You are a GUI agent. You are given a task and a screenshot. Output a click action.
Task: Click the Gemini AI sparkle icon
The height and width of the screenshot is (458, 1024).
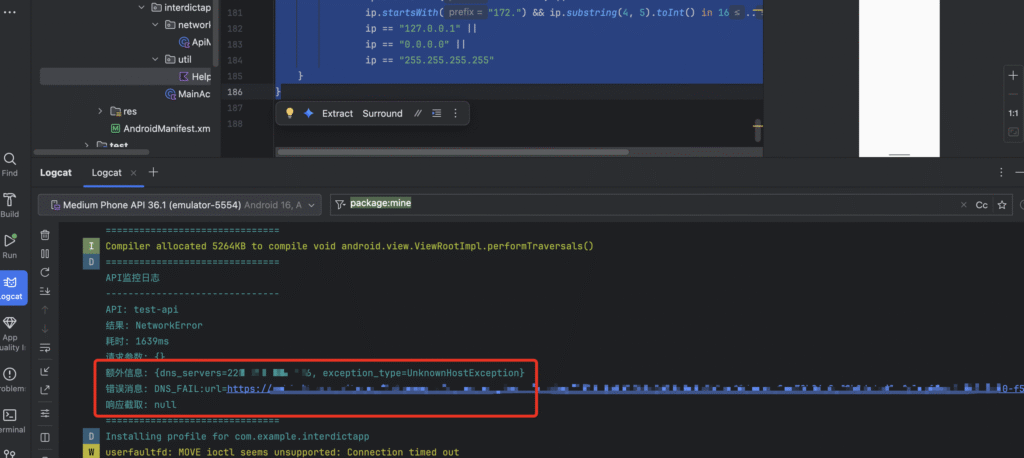click(309, 113)
